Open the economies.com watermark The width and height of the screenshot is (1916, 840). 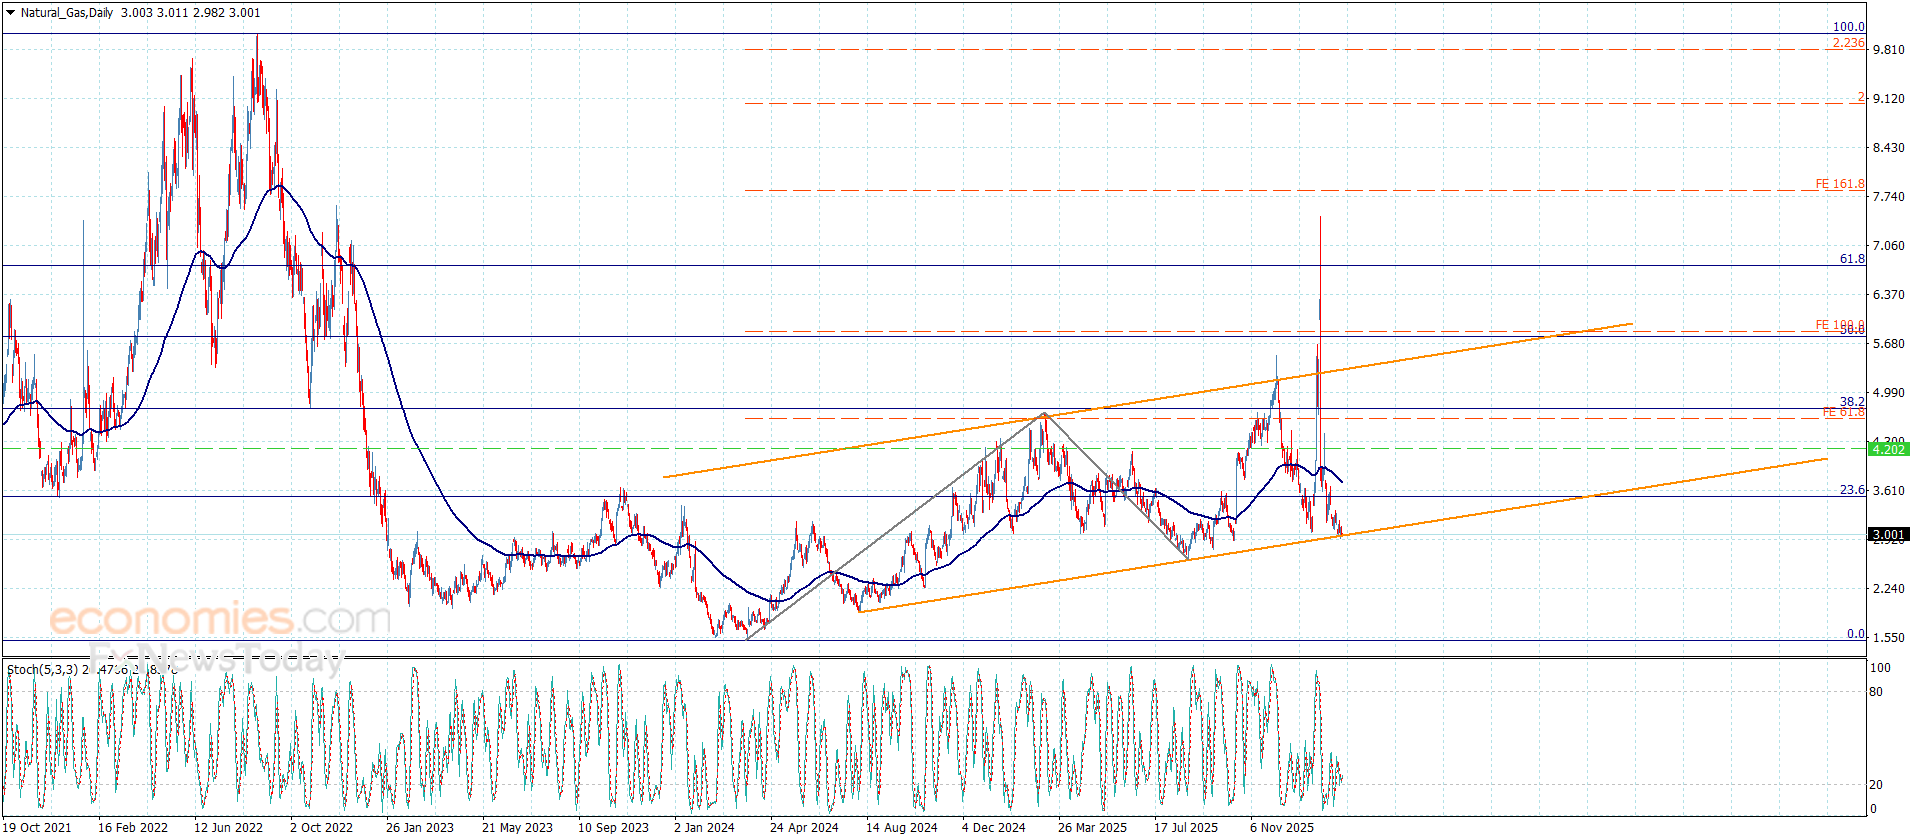(x=220, y=619)
